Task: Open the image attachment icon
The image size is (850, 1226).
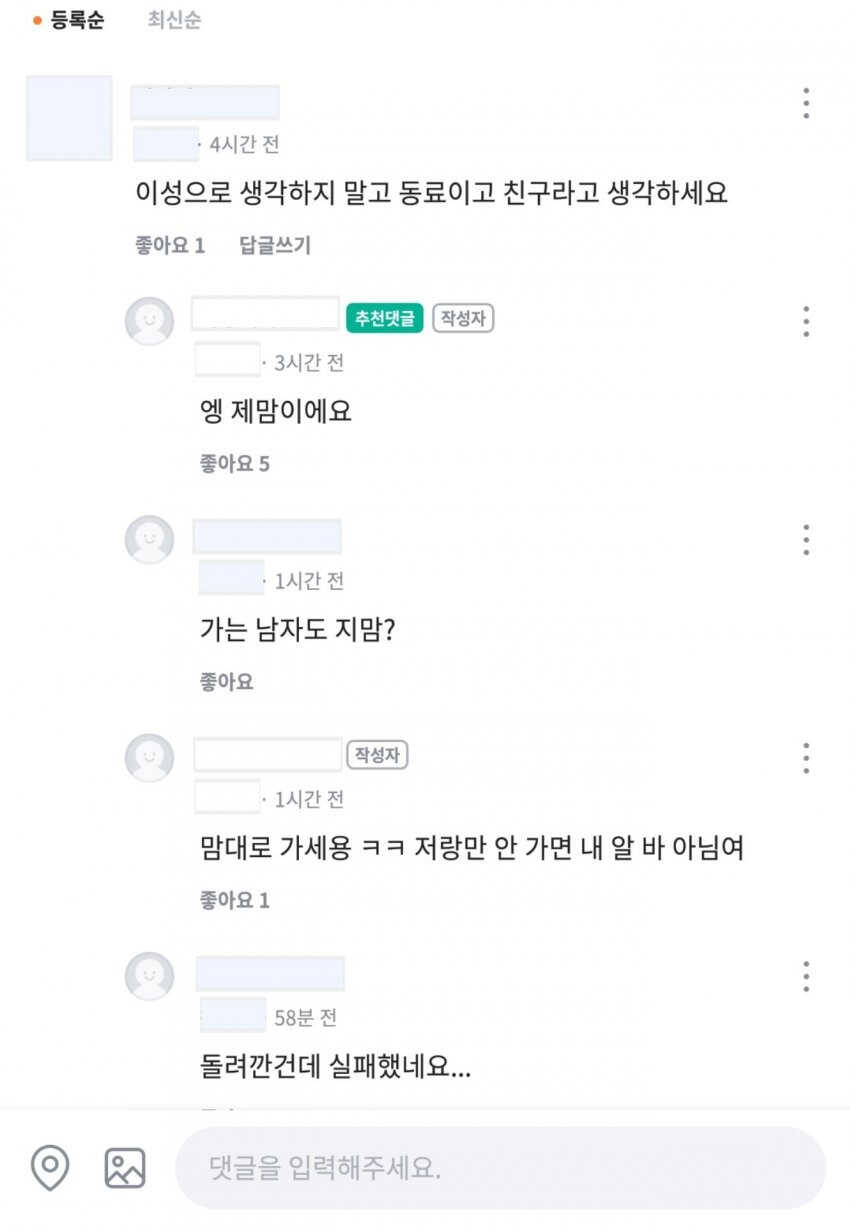Action: (125, 1168)
